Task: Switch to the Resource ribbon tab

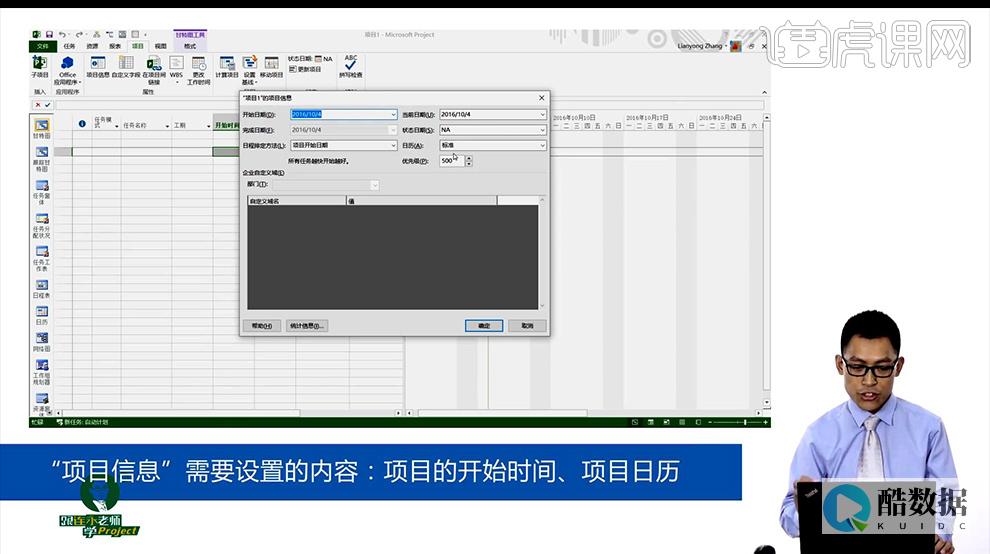Action: (x=92, y=46)
